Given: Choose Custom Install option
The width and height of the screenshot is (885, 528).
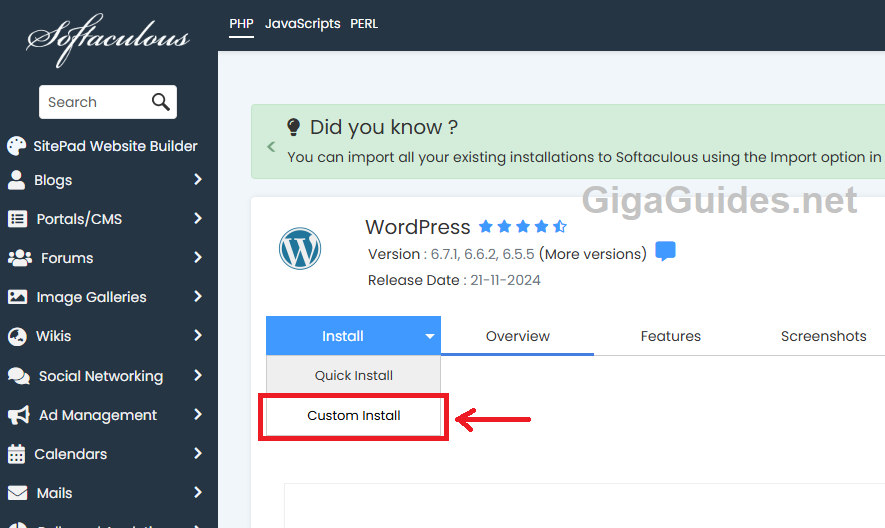Looking at the screenshot, I should [x=353, y=416].
